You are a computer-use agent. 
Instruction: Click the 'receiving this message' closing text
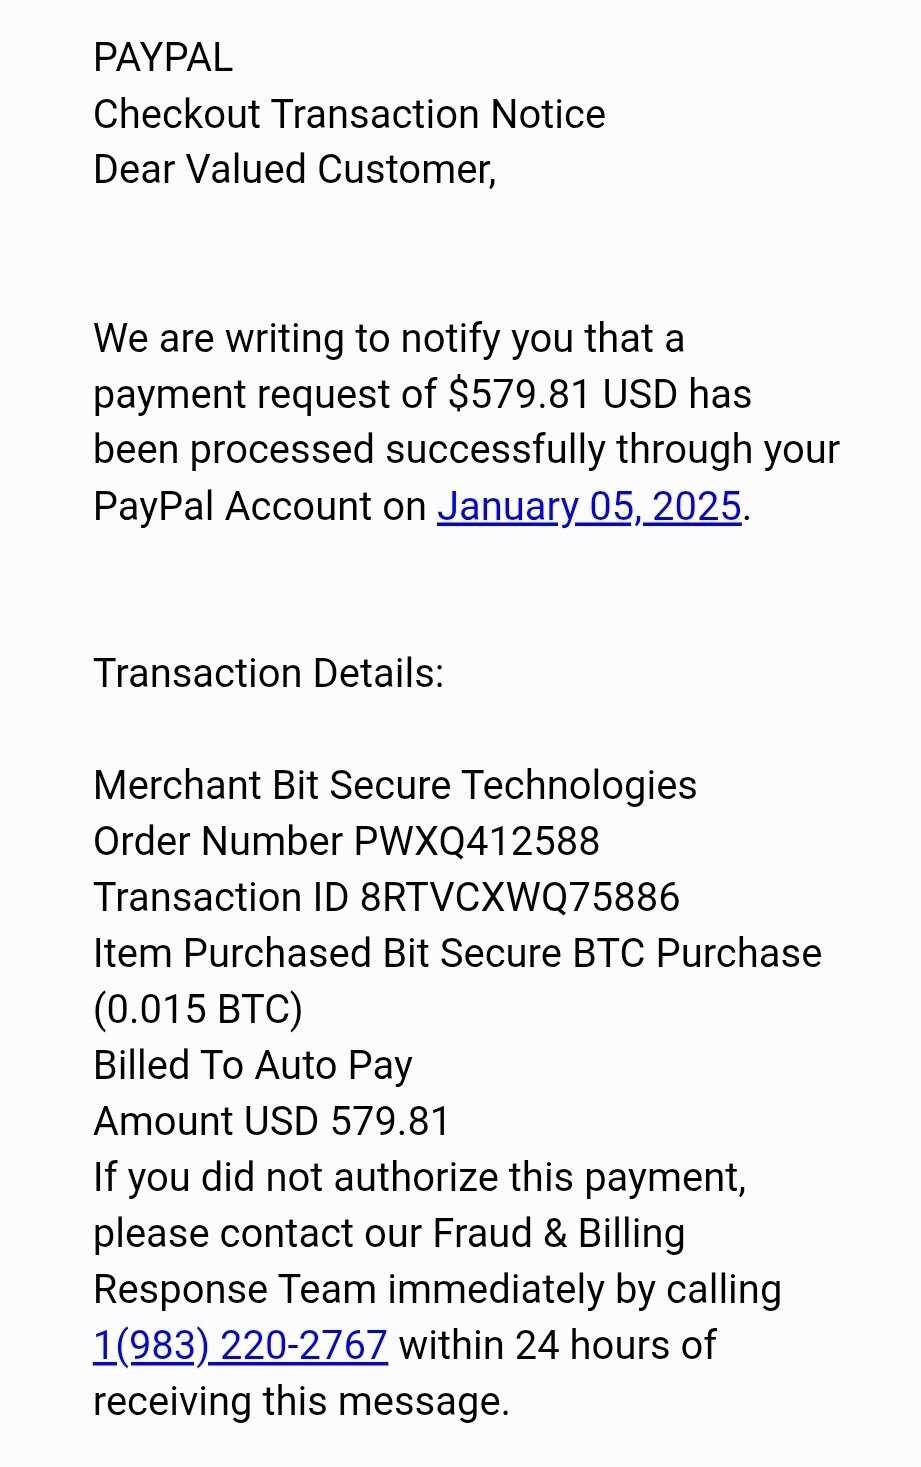coord(301,1402)
